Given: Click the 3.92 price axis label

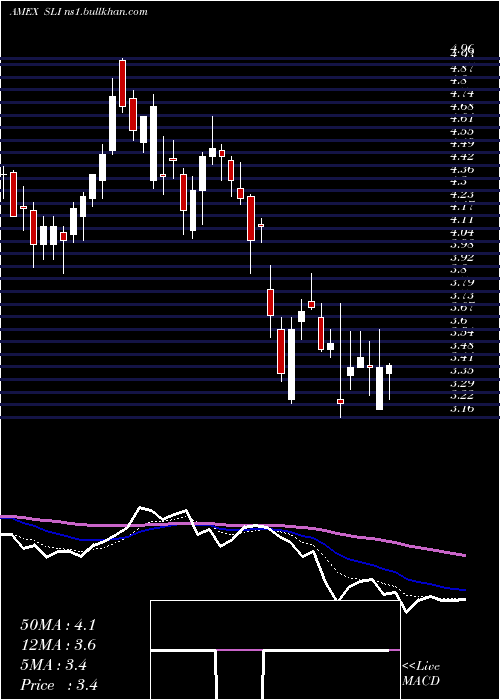Looking at the screenshot, I should point(461,258).
